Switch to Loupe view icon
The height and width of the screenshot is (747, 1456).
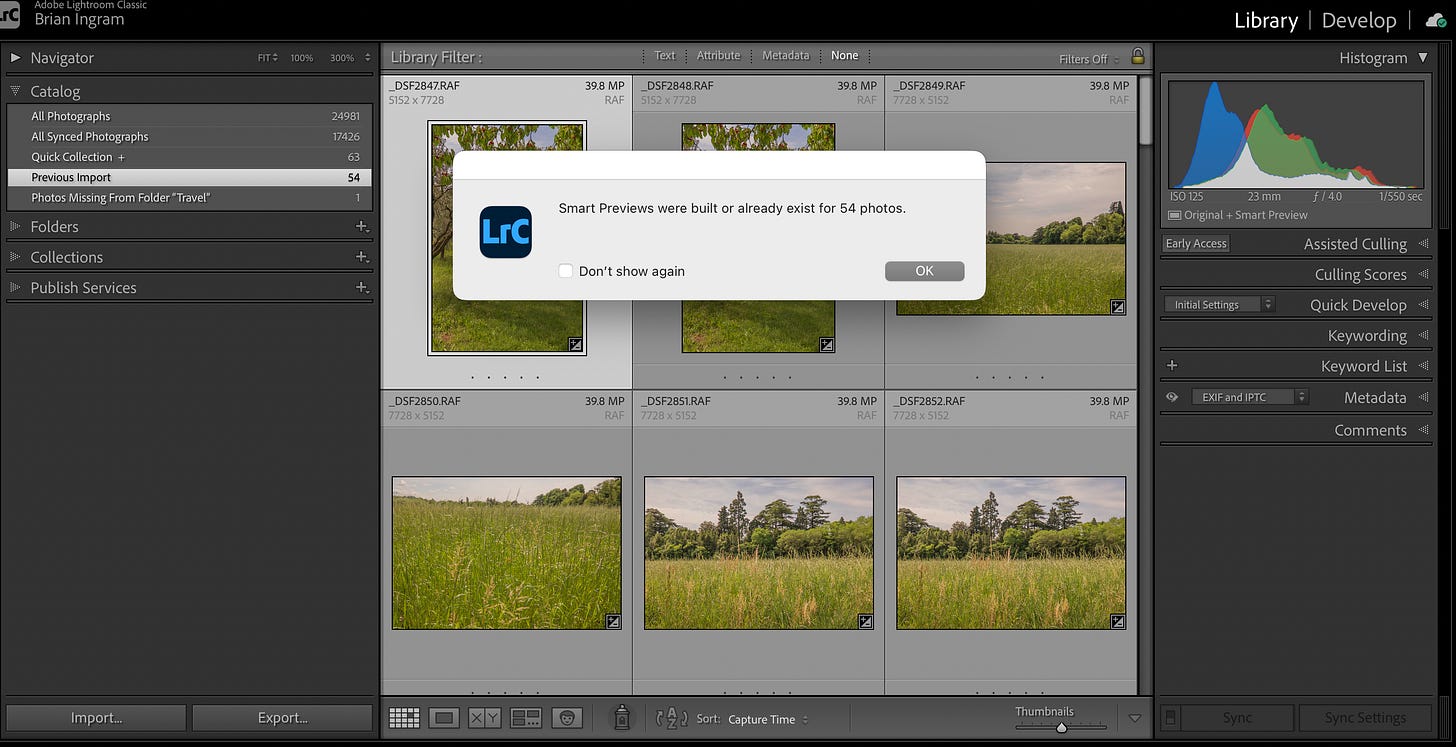click(445, 718)
